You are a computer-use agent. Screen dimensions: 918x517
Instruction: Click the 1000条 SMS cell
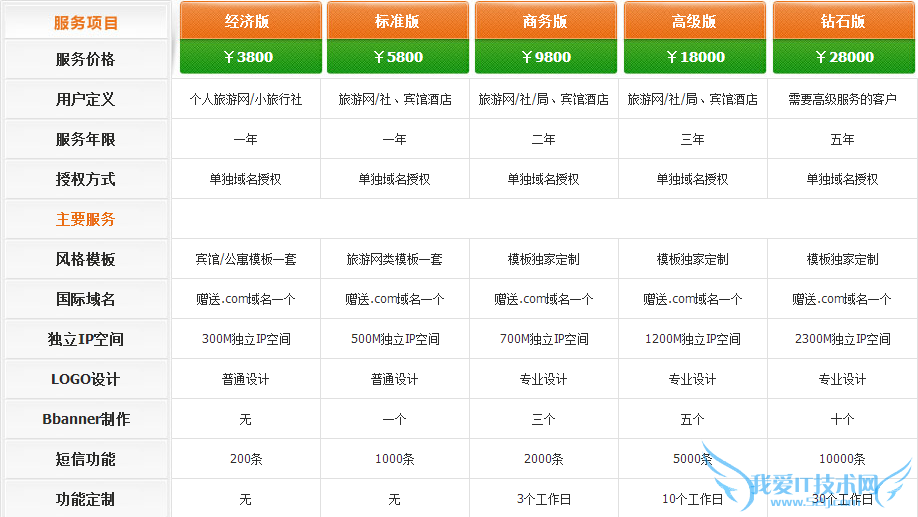pos(395,459)
